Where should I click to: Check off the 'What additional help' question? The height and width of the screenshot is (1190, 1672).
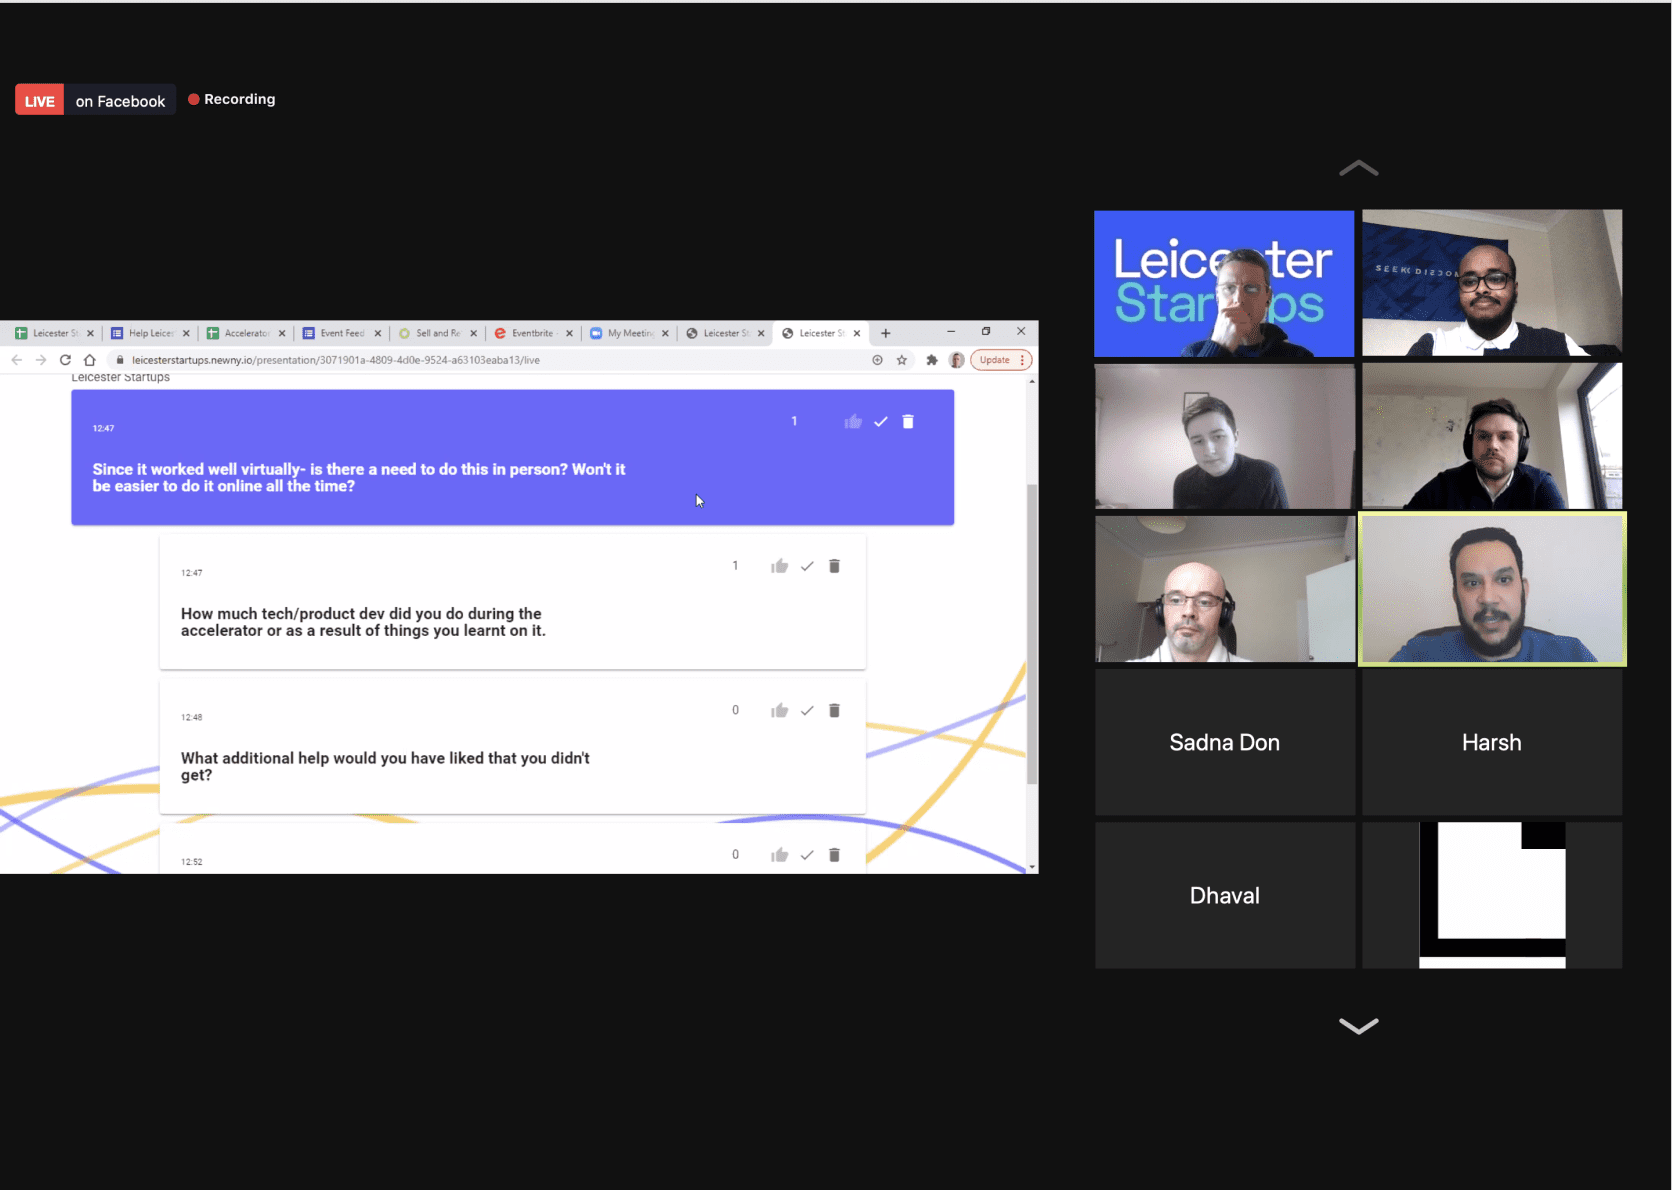coord(807,710)
